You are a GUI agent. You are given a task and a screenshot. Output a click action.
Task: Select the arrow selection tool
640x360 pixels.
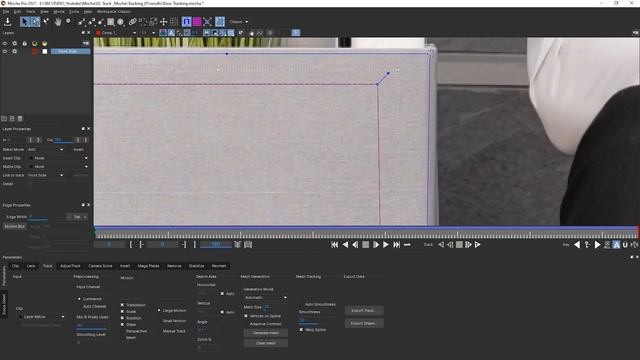[25, 22]
